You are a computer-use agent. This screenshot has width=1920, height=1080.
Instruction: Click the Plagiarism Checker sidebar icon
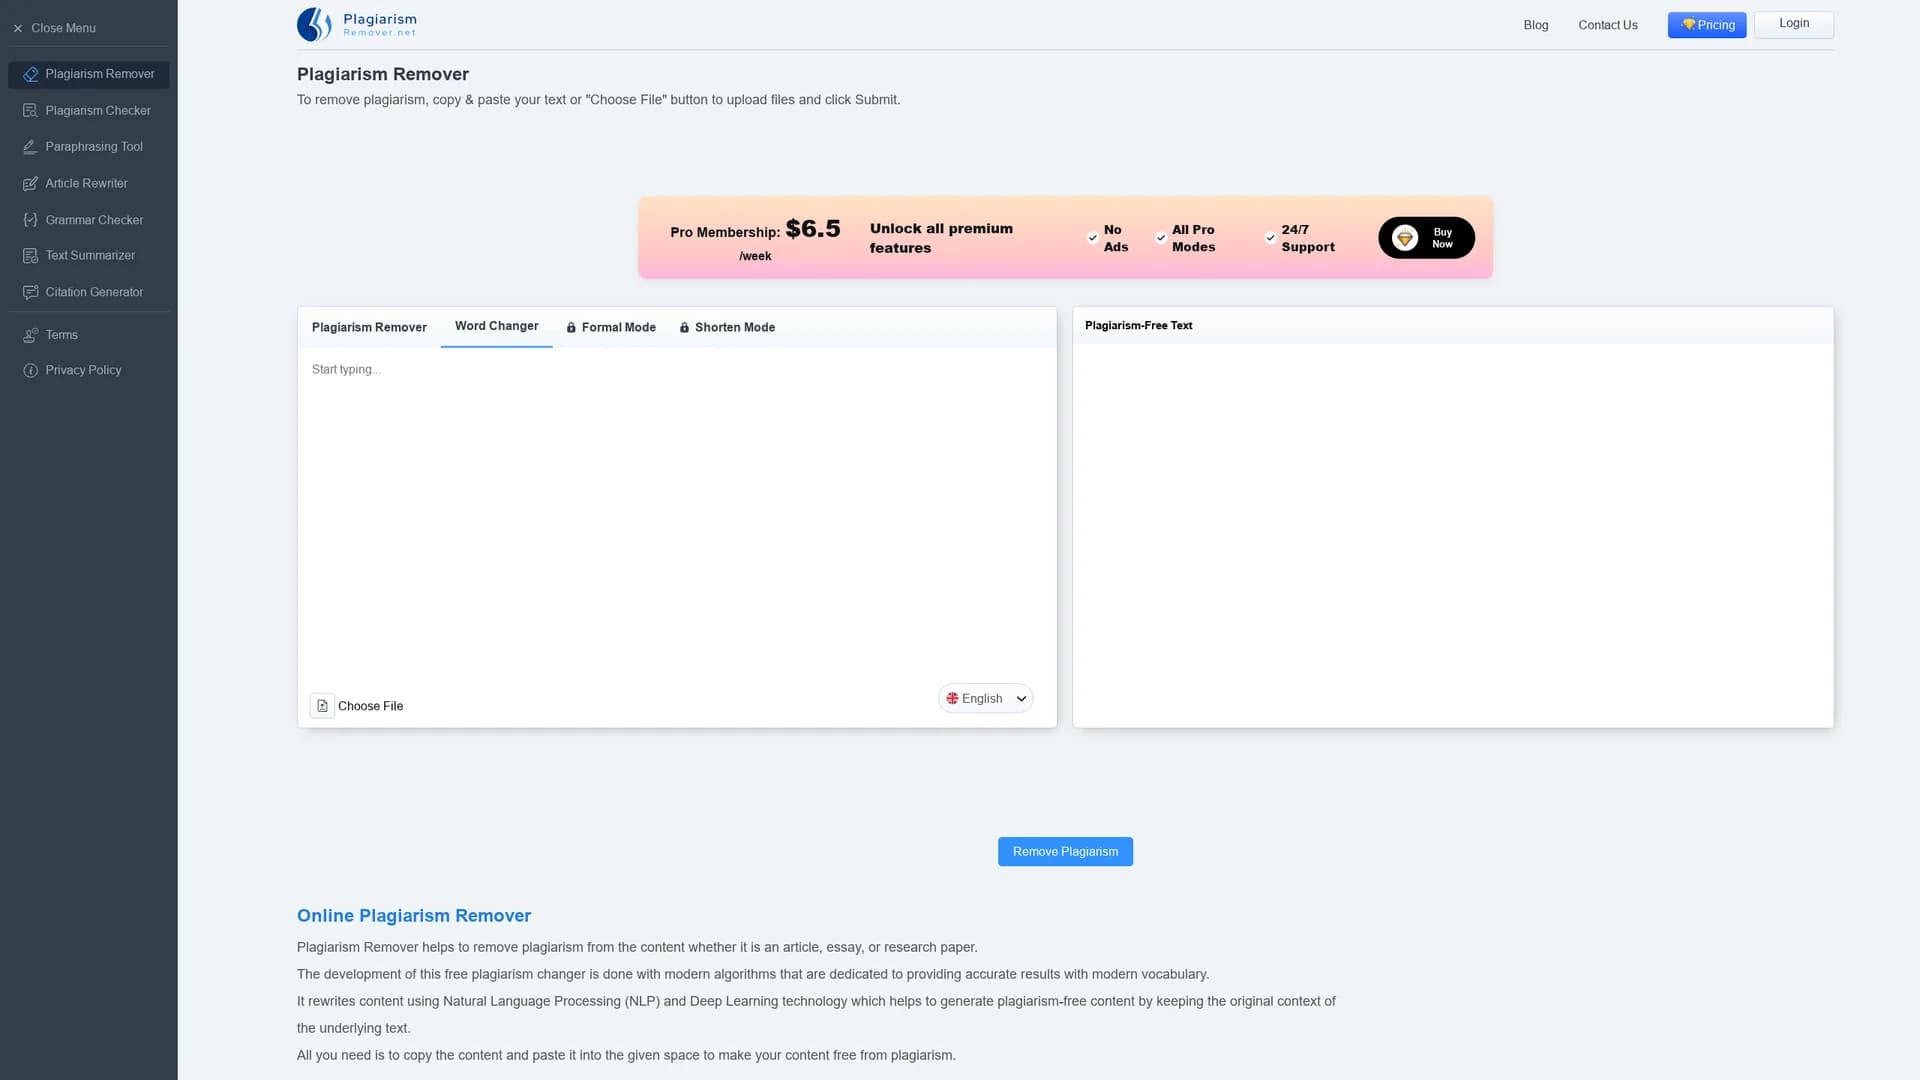(30, 111)
